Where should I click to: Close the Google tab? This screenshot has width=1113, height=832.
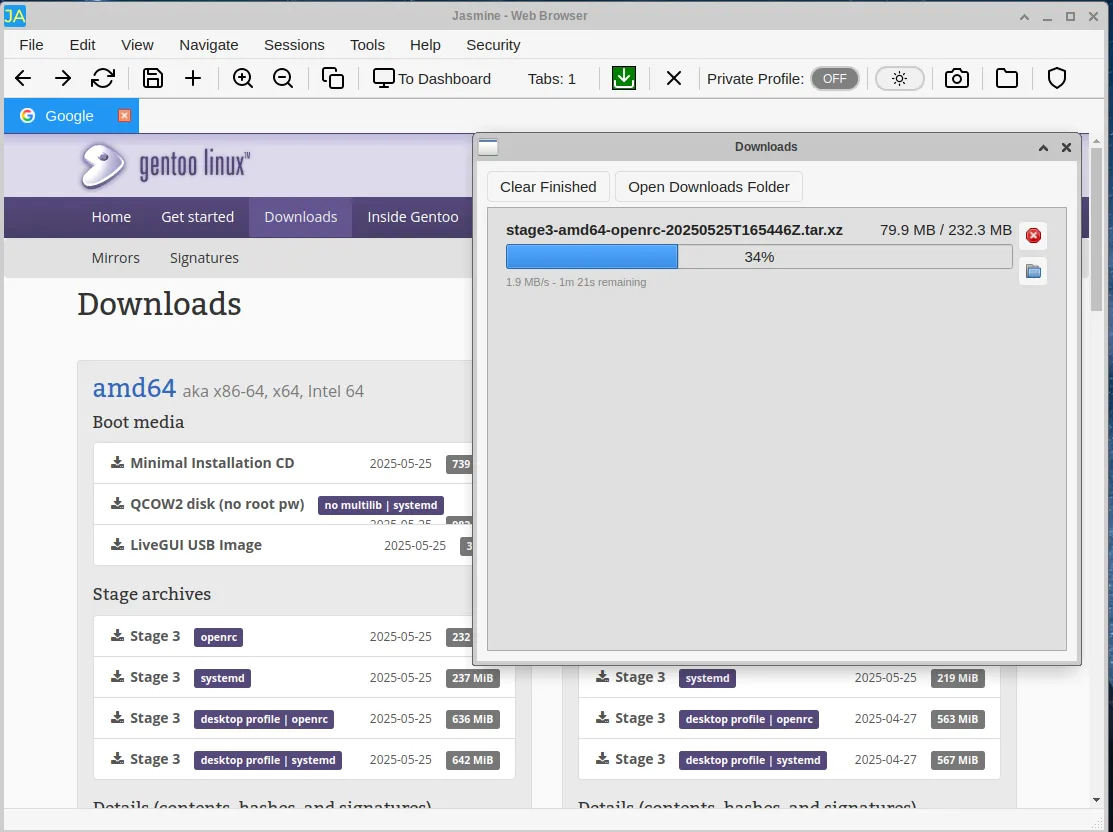125,116
